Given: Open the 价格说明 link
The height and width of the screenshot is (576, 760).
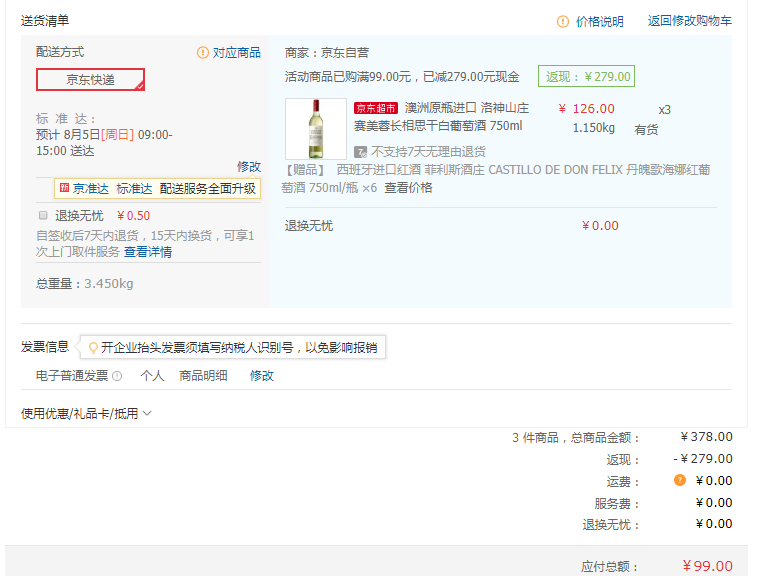Looking at the screenshot, I should click(x=600, y=21).
